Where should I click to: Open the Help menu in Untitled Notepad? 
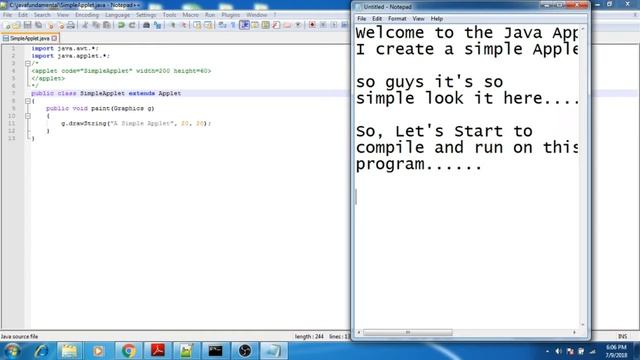(x=437, y=19)
